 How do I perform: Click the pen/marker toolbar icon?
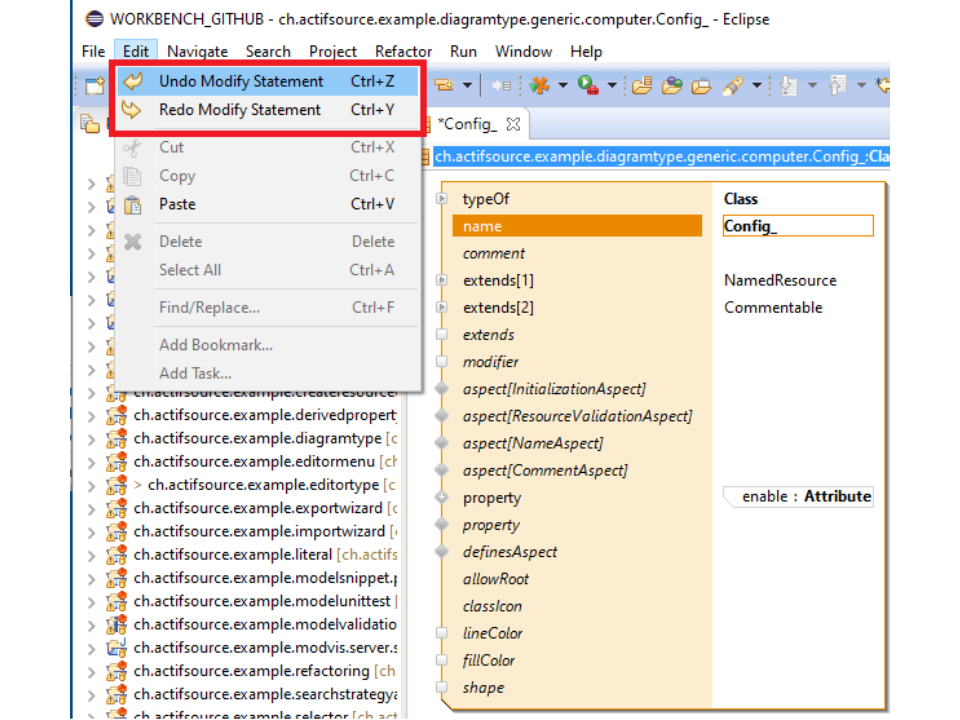[x=732, y=86]
